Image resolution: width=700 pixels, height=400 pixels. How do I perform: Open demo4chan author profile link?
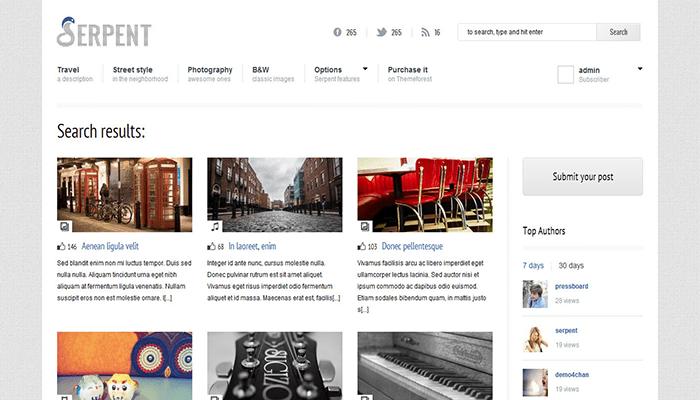pos(572,375)
